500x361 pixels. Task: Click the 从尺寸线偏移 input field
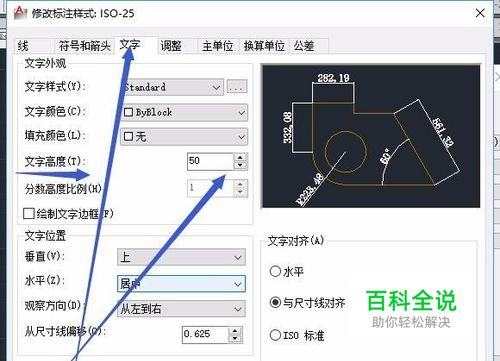pos(205,334)
